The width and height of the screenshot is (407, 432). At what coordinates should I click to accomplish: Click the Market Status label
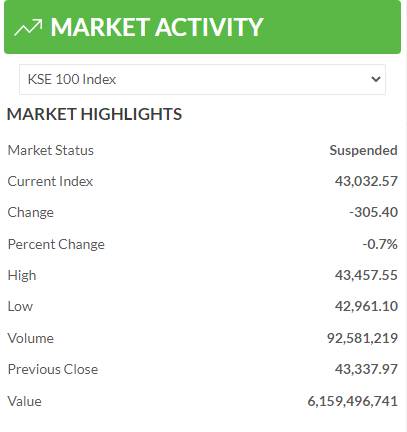51,150
